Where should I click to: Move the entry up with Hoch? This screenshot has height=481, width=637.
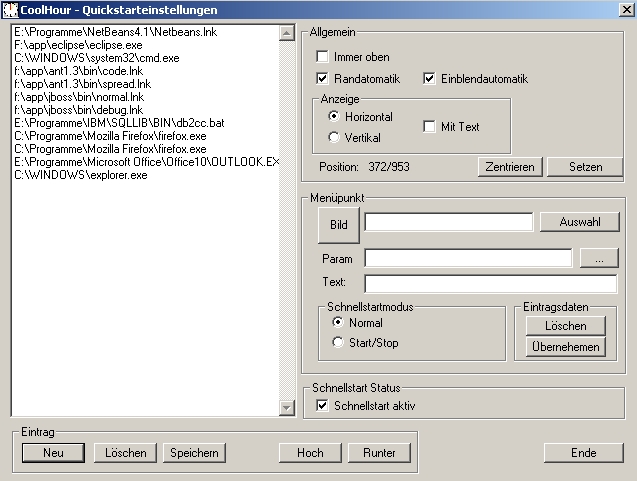[x=310, y=453]
